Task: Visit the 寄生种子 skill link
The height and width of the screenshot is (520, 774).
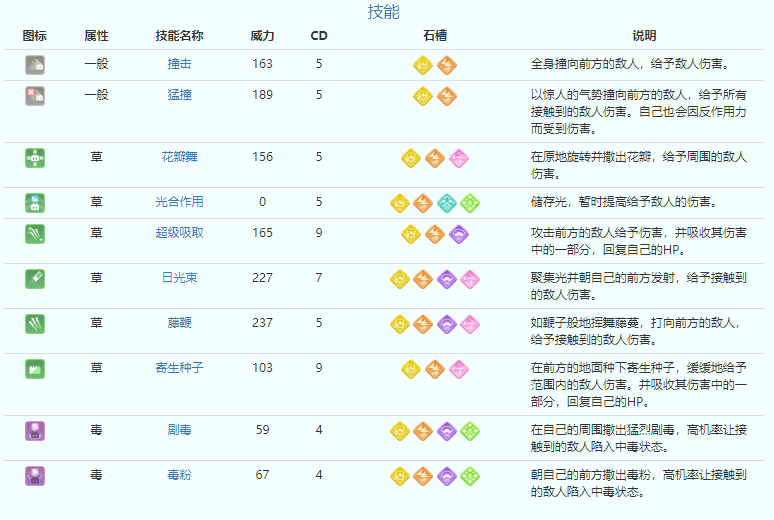Action: (x=179, y=368)
